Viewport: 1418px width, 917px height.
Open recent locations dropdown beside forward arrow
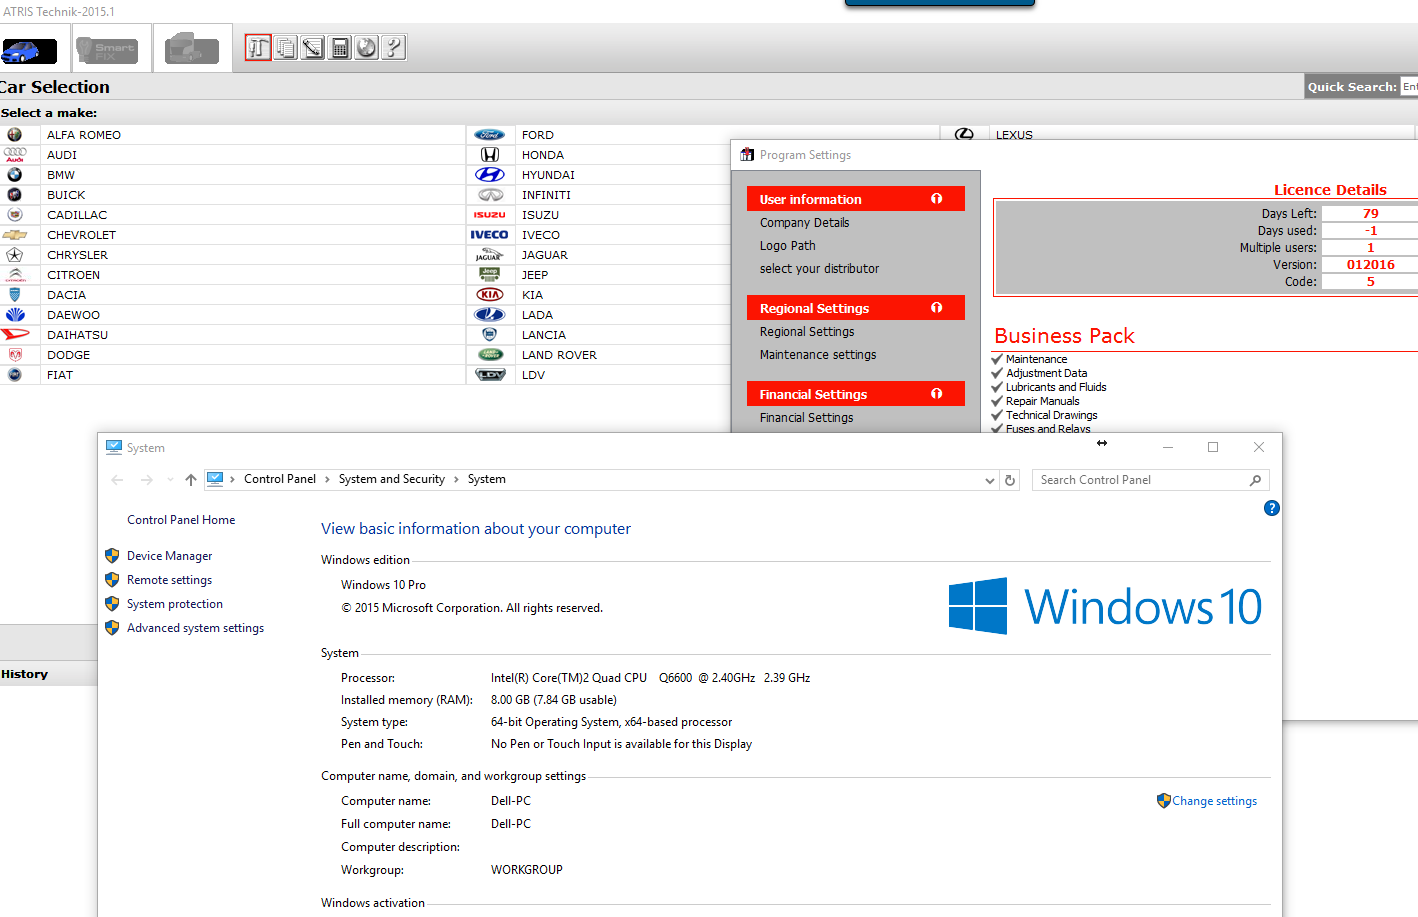pos(170,480)
